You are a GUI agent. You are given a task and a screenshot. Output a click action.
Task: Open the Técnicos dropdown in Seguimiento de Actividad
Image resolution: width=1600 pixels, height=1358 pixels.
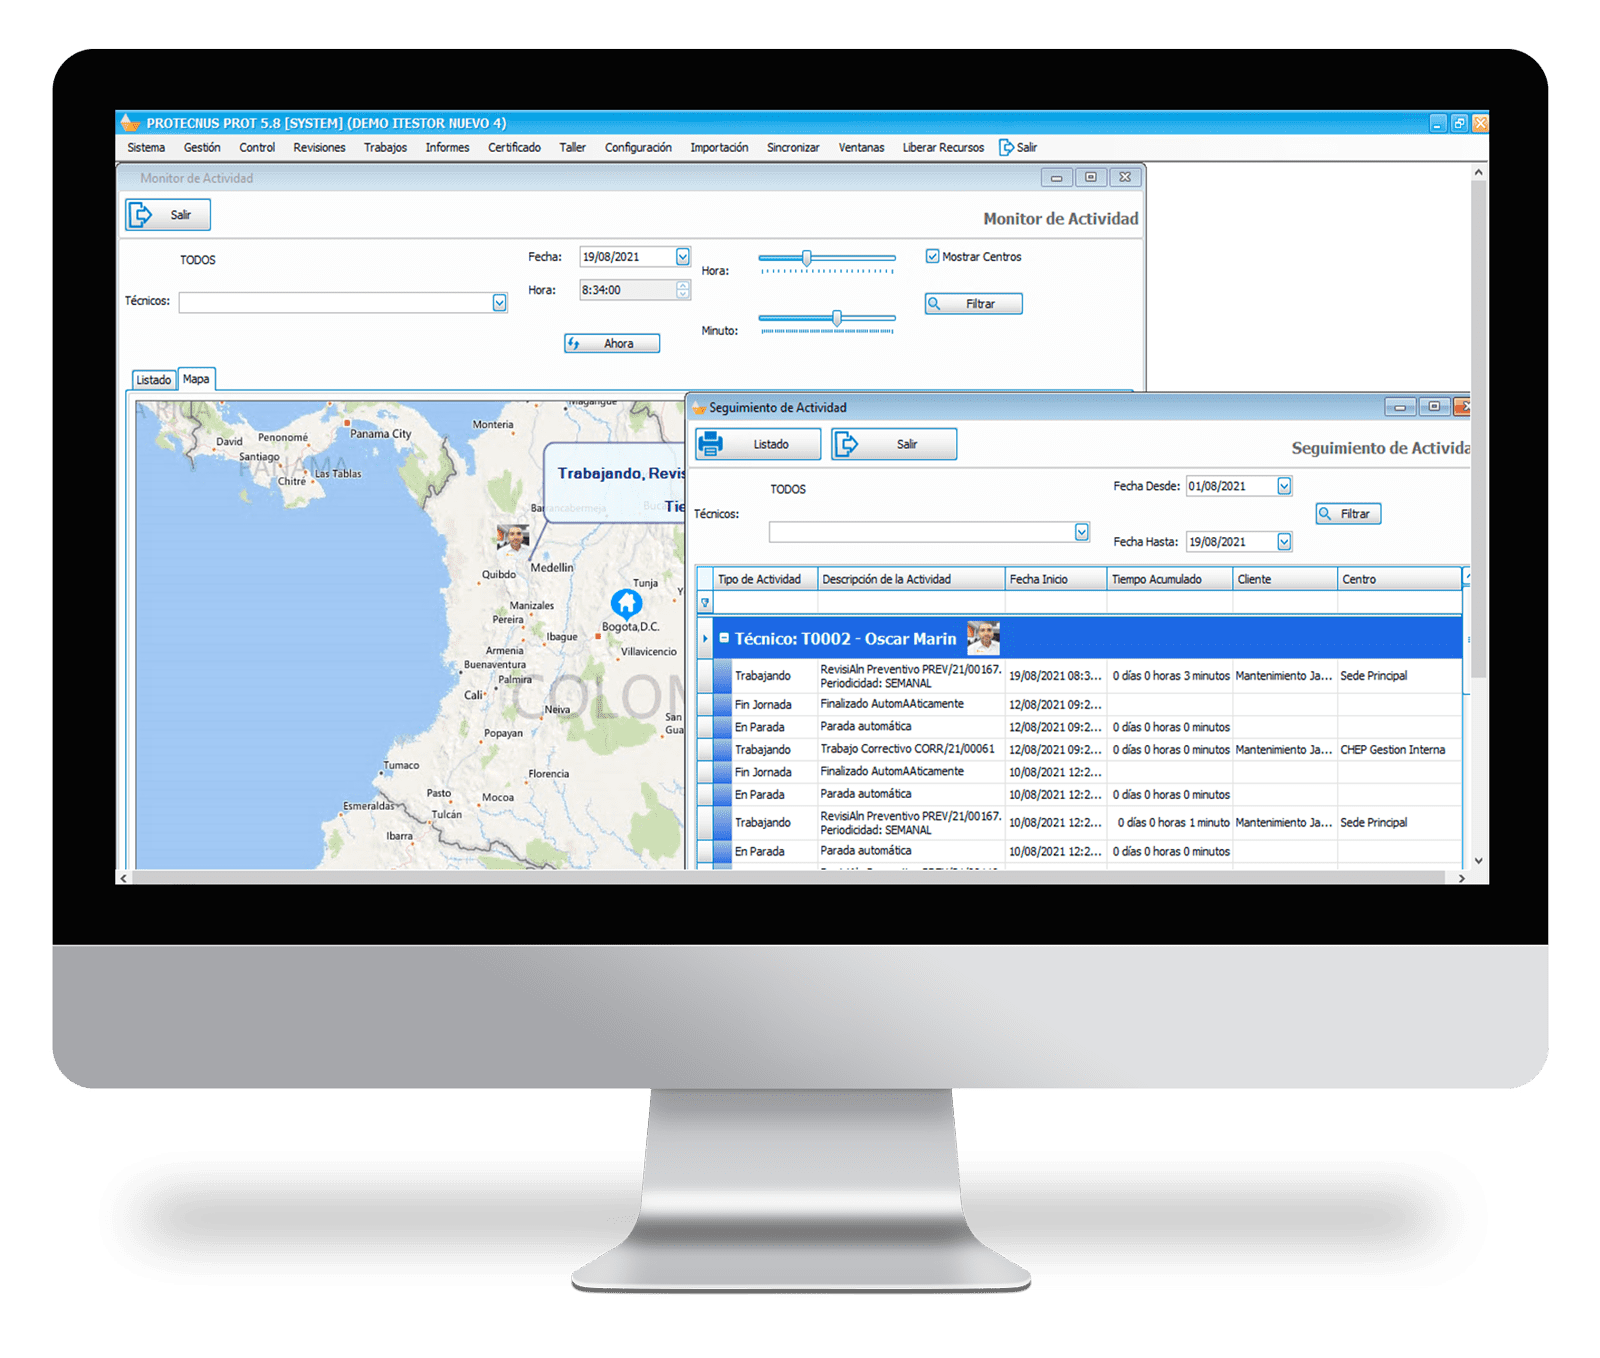pyautogui.click(x=1081, y=532)
